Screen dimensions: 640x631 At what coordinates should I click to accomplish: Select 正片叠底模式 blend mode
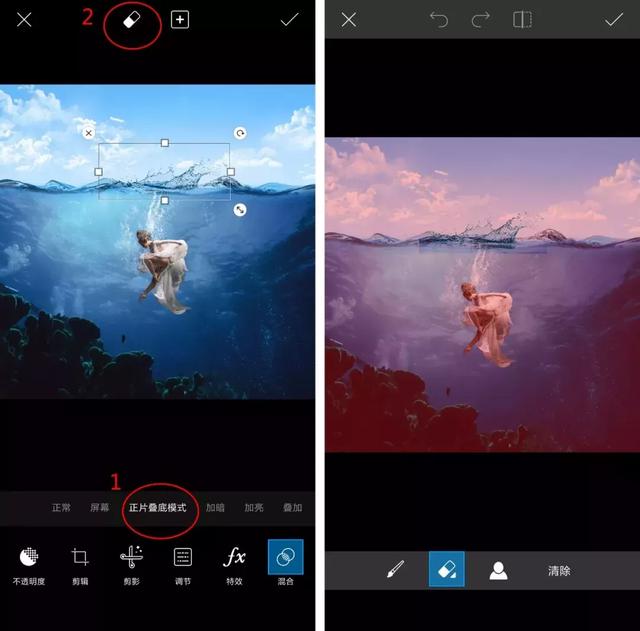(x=158, y=508)
